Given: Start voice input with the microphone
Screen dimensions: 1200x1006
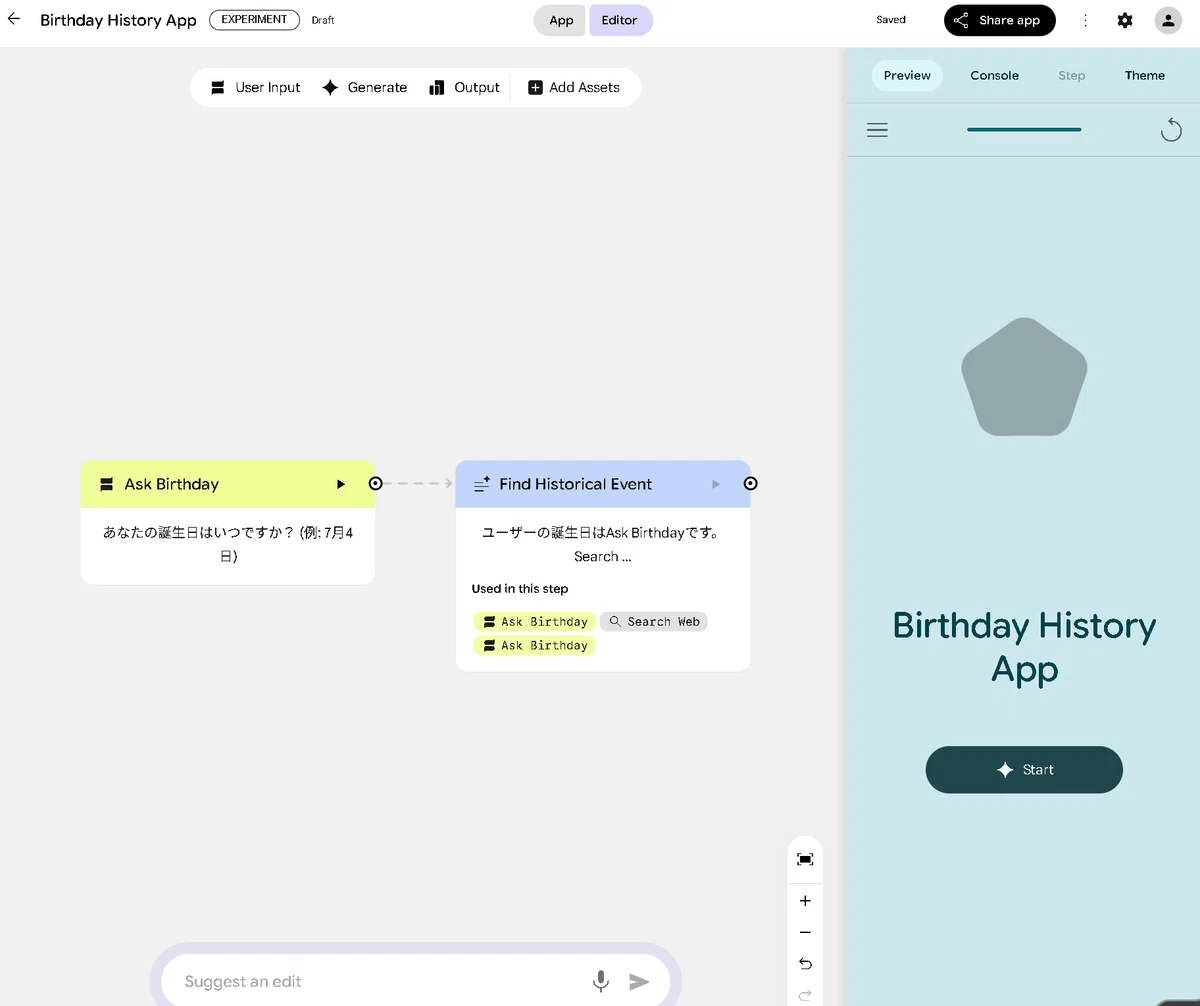Looking at the screenshot, I should click(601, 982).
